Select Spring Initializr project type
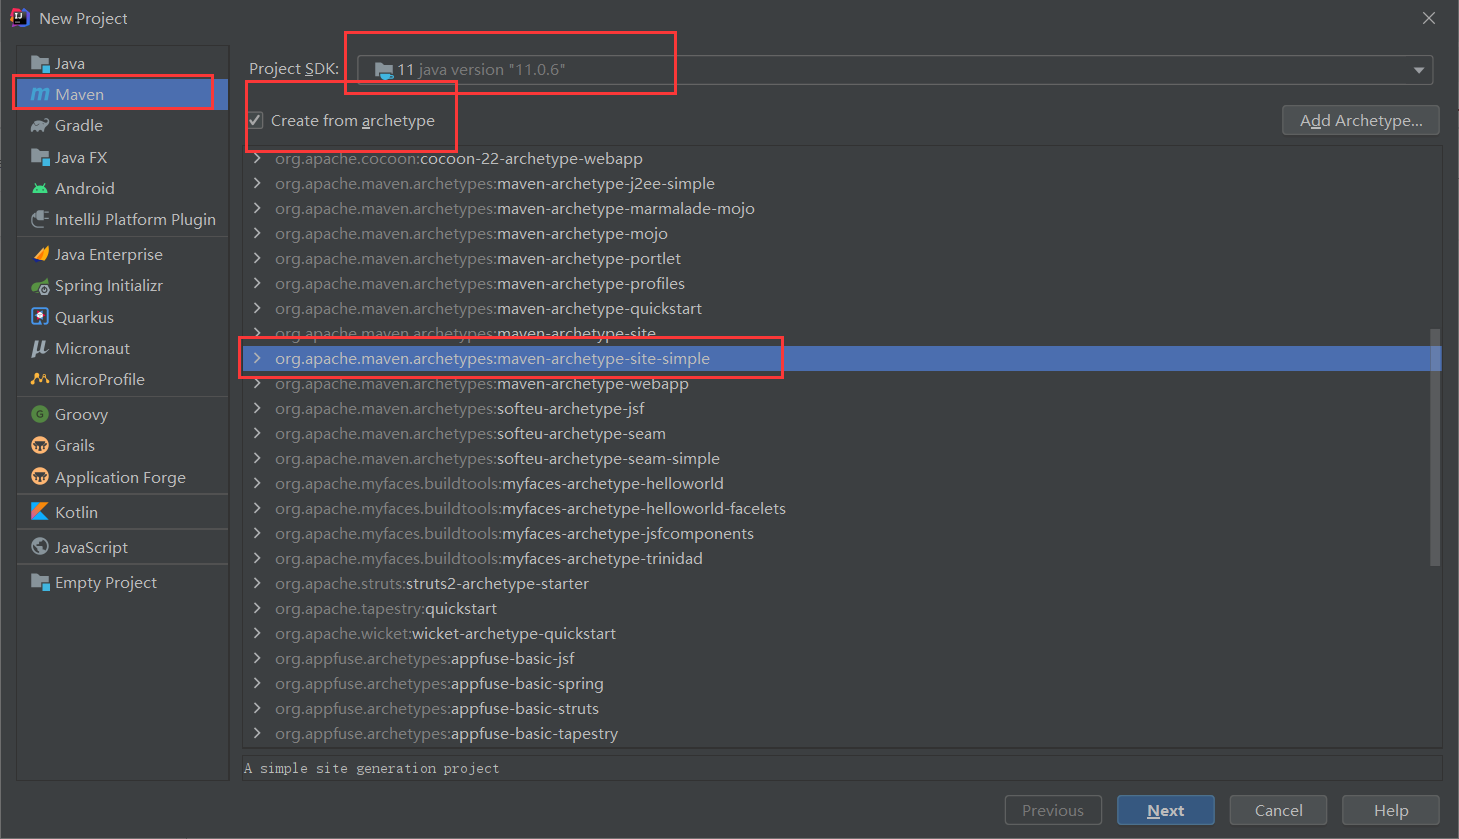The height and width of the screenshot is (839, 1459). coord(122,285)
